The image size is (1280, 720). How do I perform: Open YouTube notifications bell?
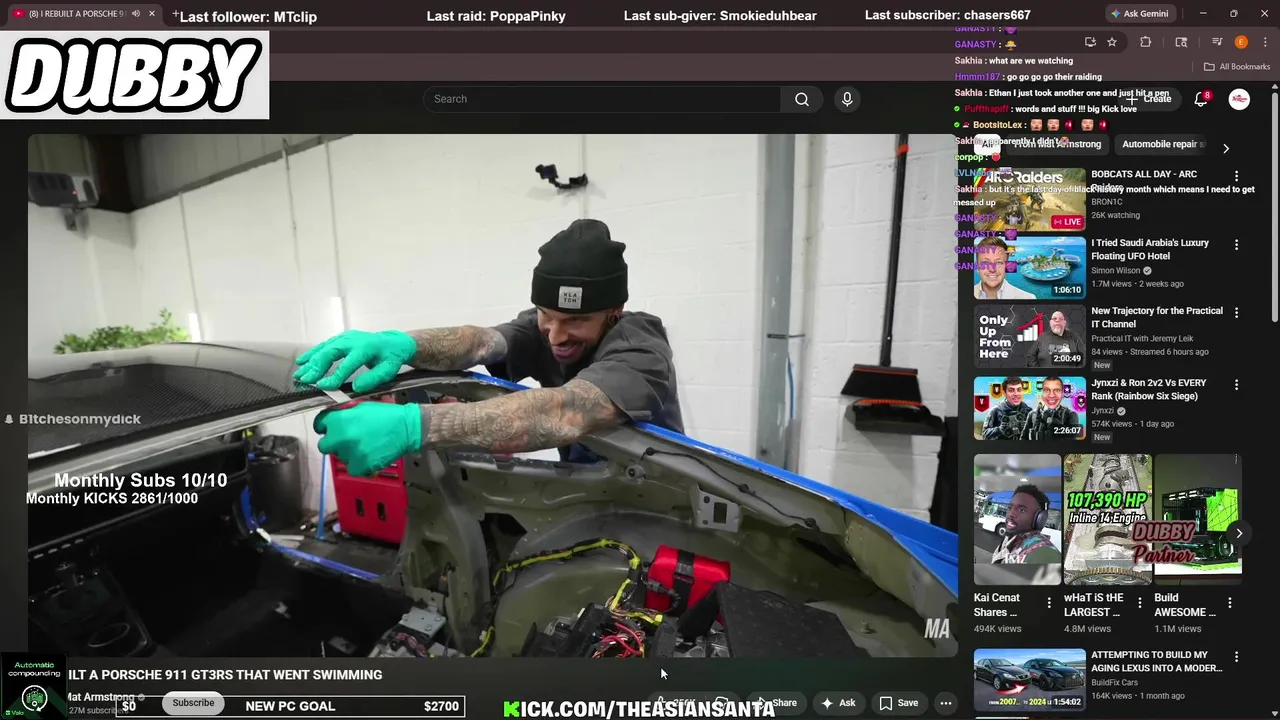1202,99
